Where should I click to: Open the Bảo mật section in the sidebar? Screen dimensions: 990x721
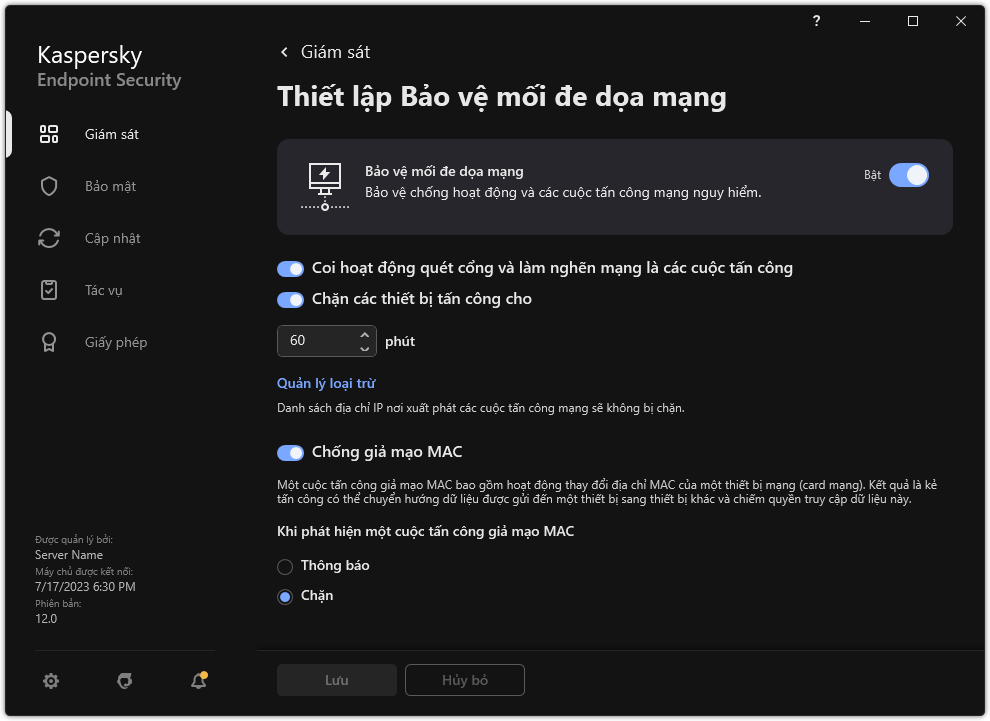(110, 187)
